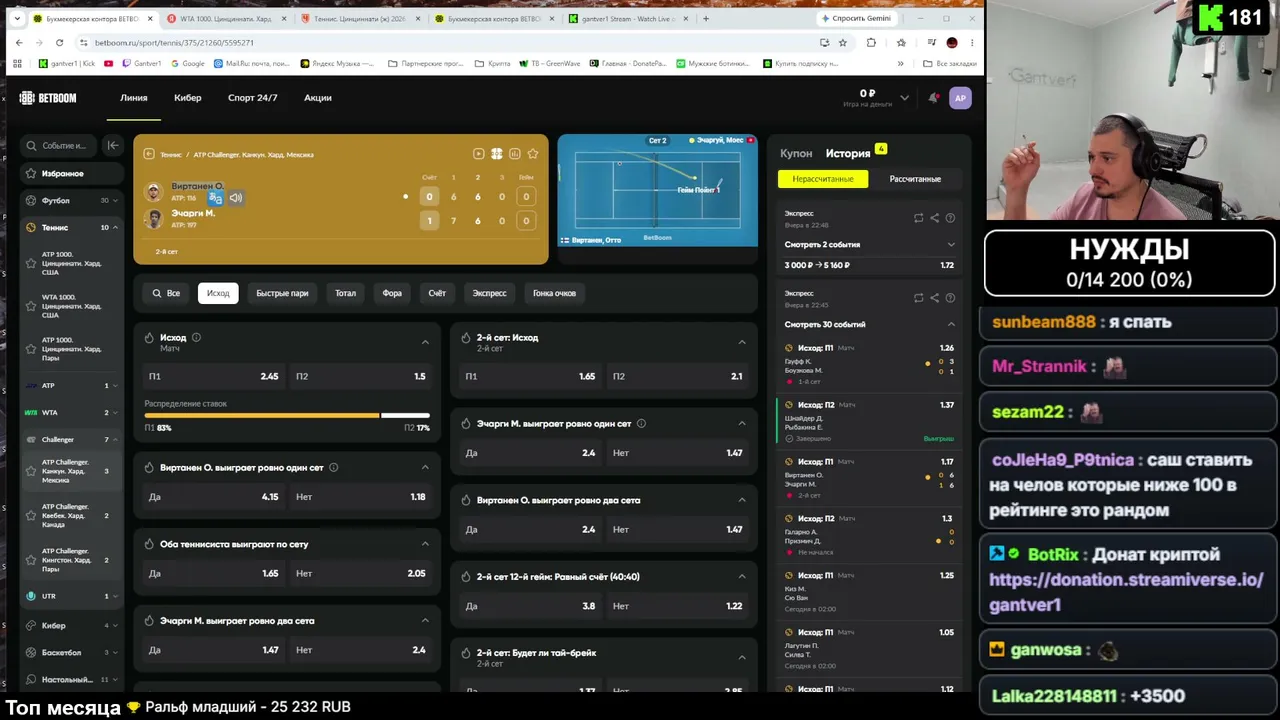
Task: Open the live tennis court tracker widget
Action: click(x=657, y=190)
